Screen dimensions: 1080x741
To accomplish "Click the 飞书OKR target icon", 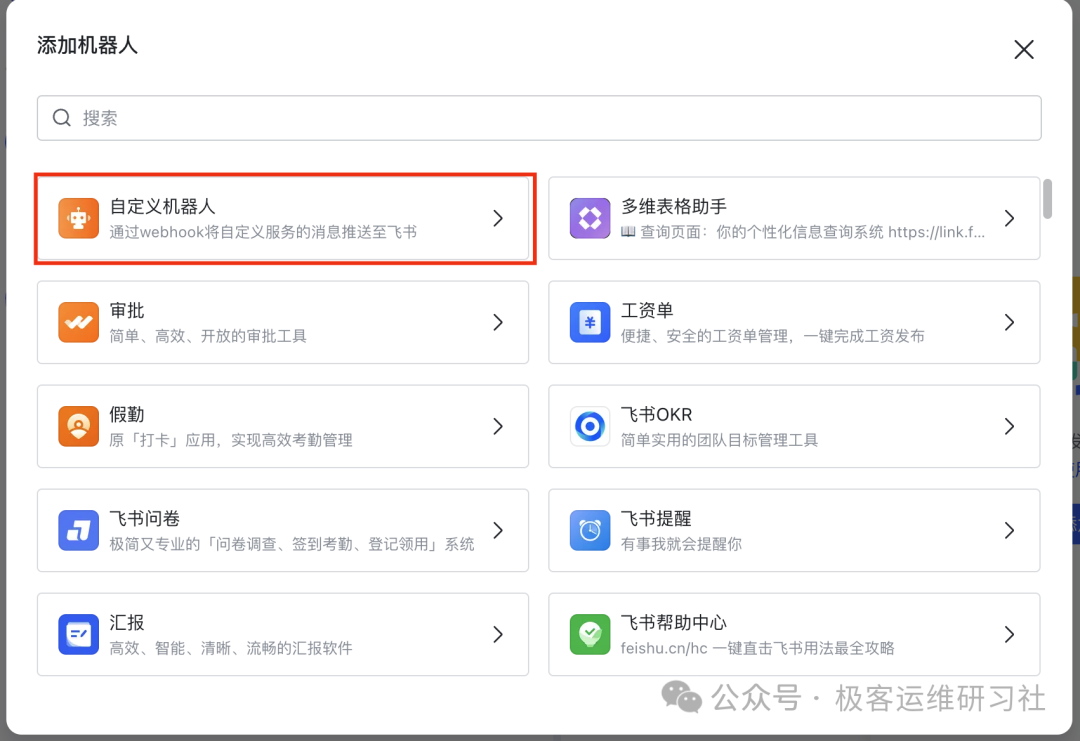I will coord(590,426).
